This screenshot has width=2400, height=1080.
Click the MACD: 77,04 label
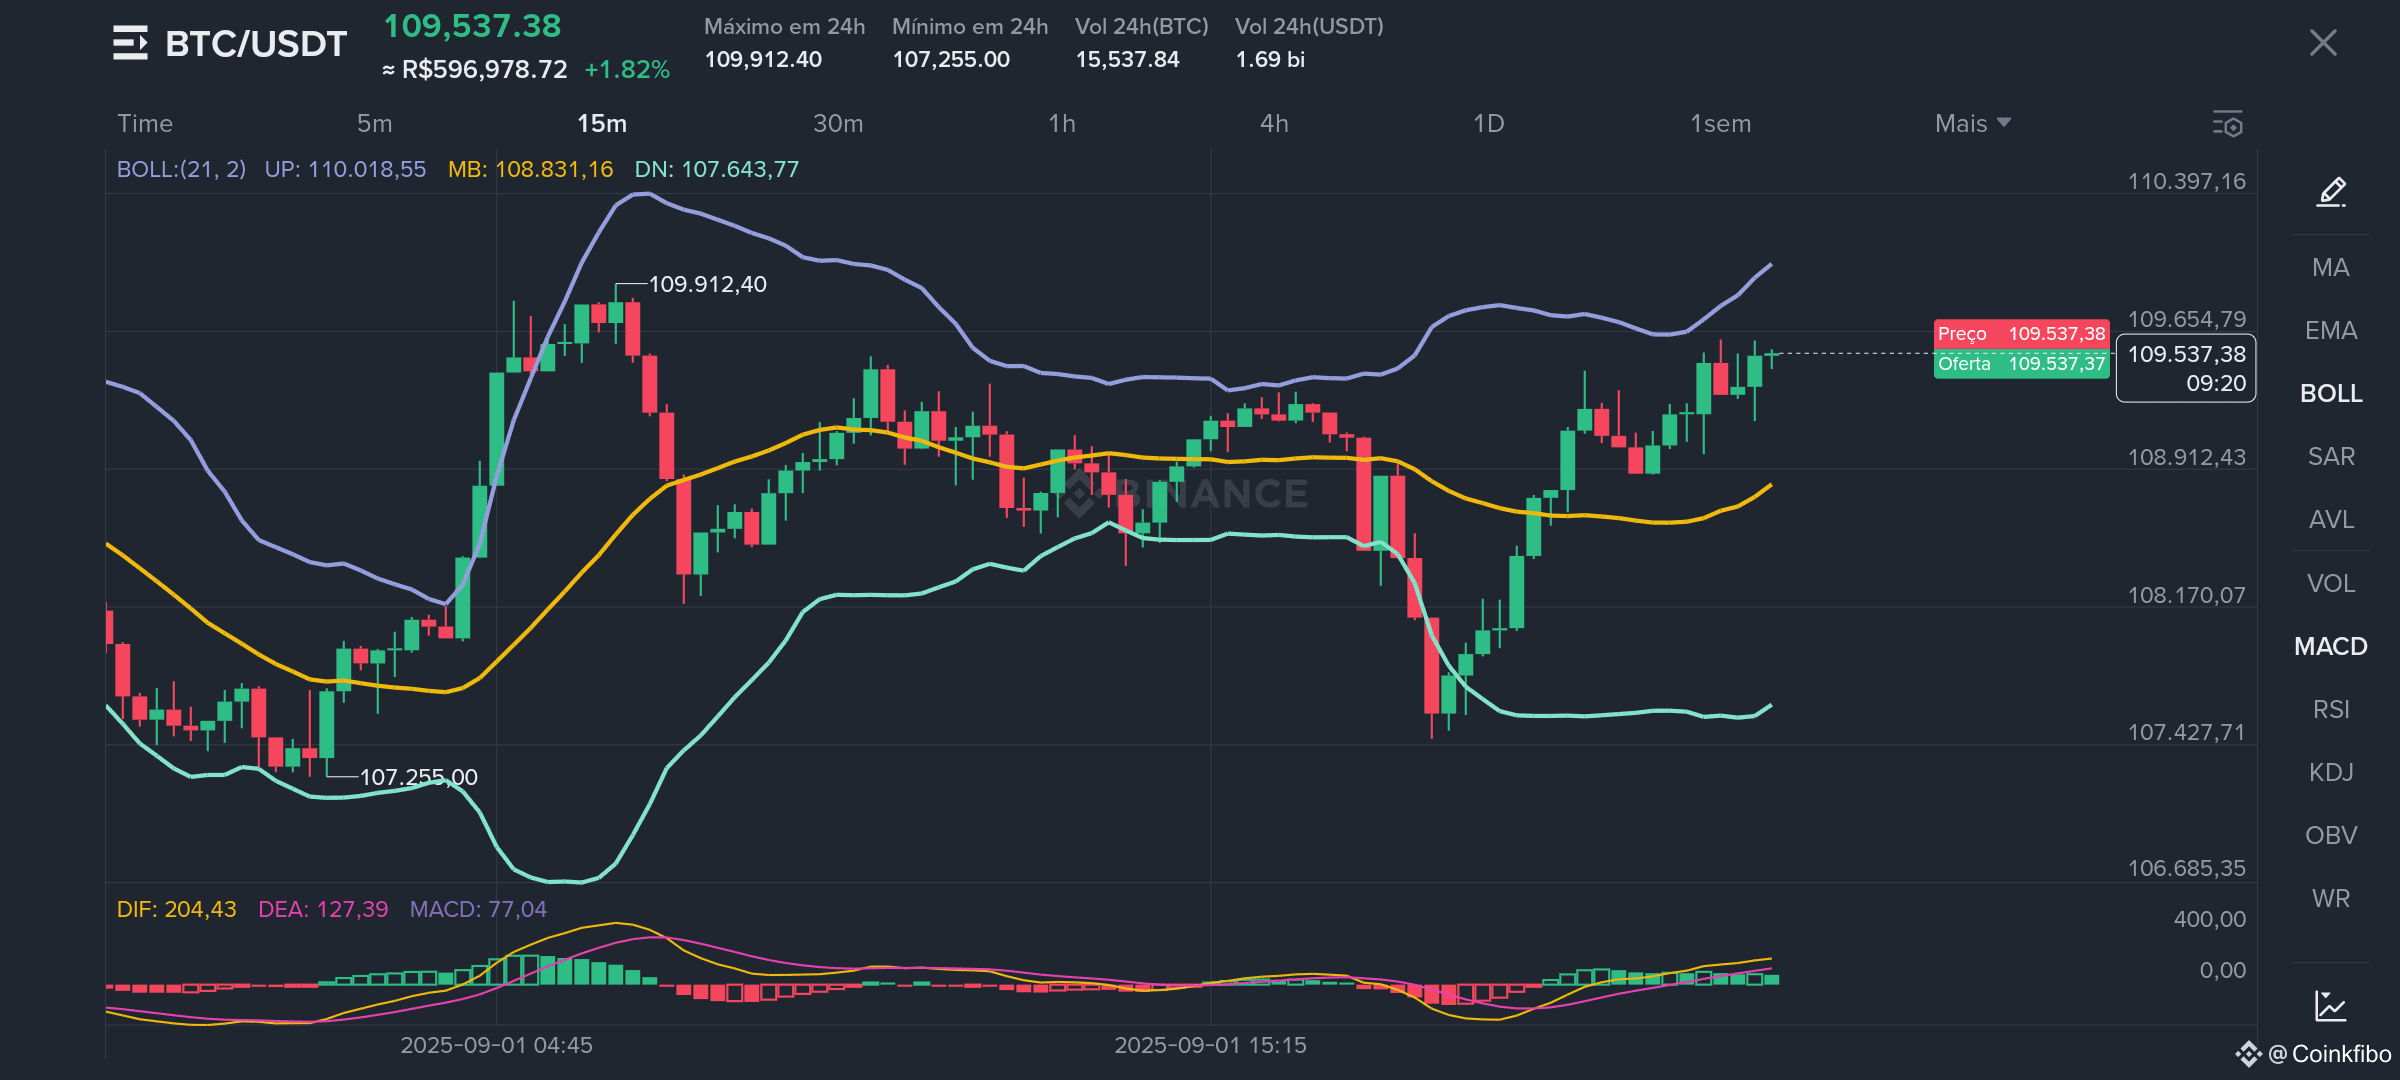pos(478,909)
